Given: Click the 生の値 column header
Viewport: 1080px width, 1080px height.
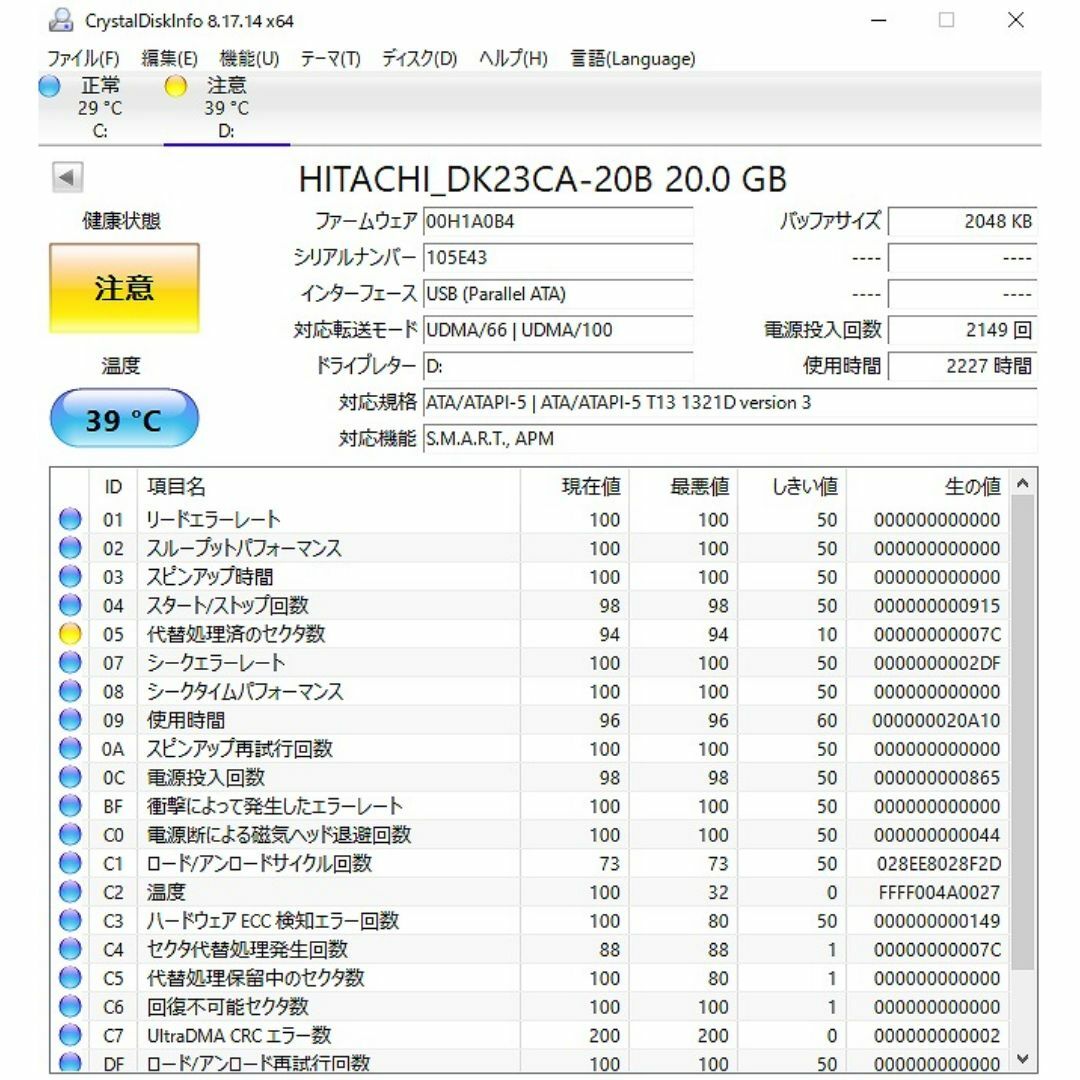Looking at the screenshot, I should 928,487.
